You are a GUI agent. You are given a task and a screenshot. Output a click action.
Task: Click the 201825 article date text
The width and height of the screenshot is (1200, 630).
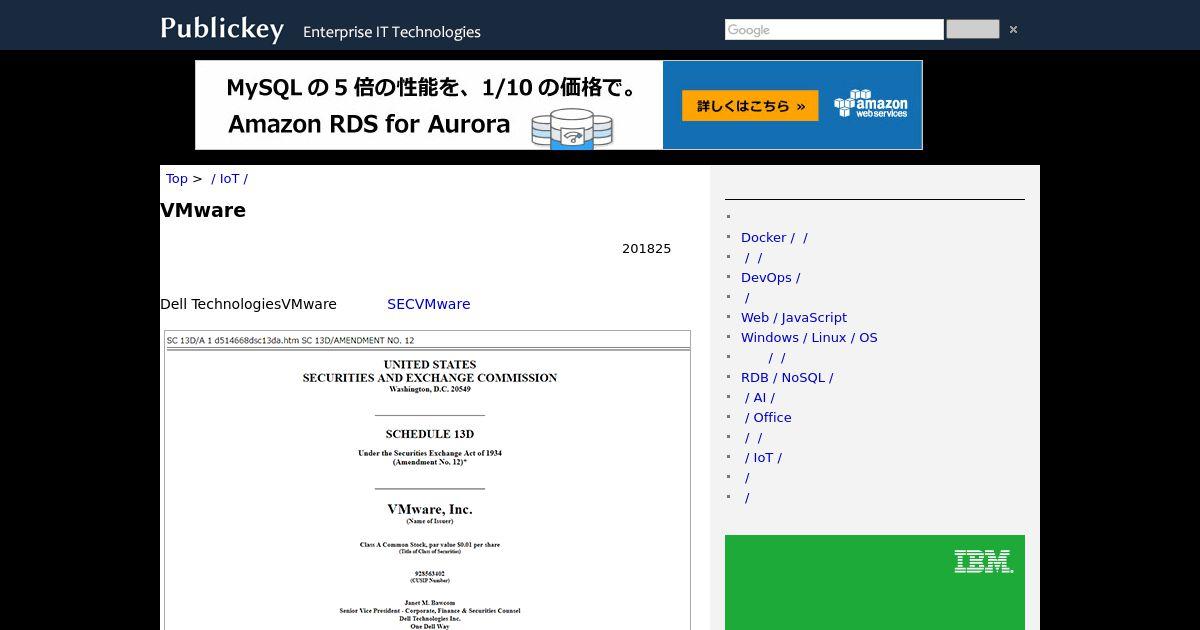click(647, 249)
